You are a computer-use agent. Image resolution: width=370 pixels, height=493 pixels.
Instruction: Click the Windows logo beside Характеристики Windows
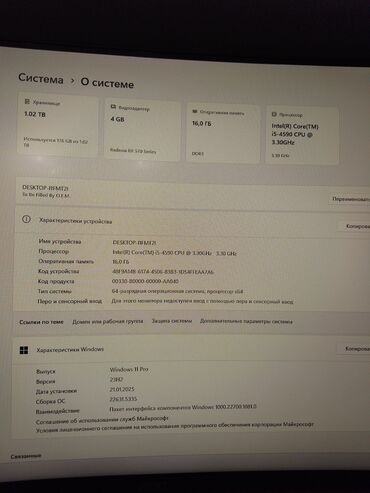[x=24, y=350]
